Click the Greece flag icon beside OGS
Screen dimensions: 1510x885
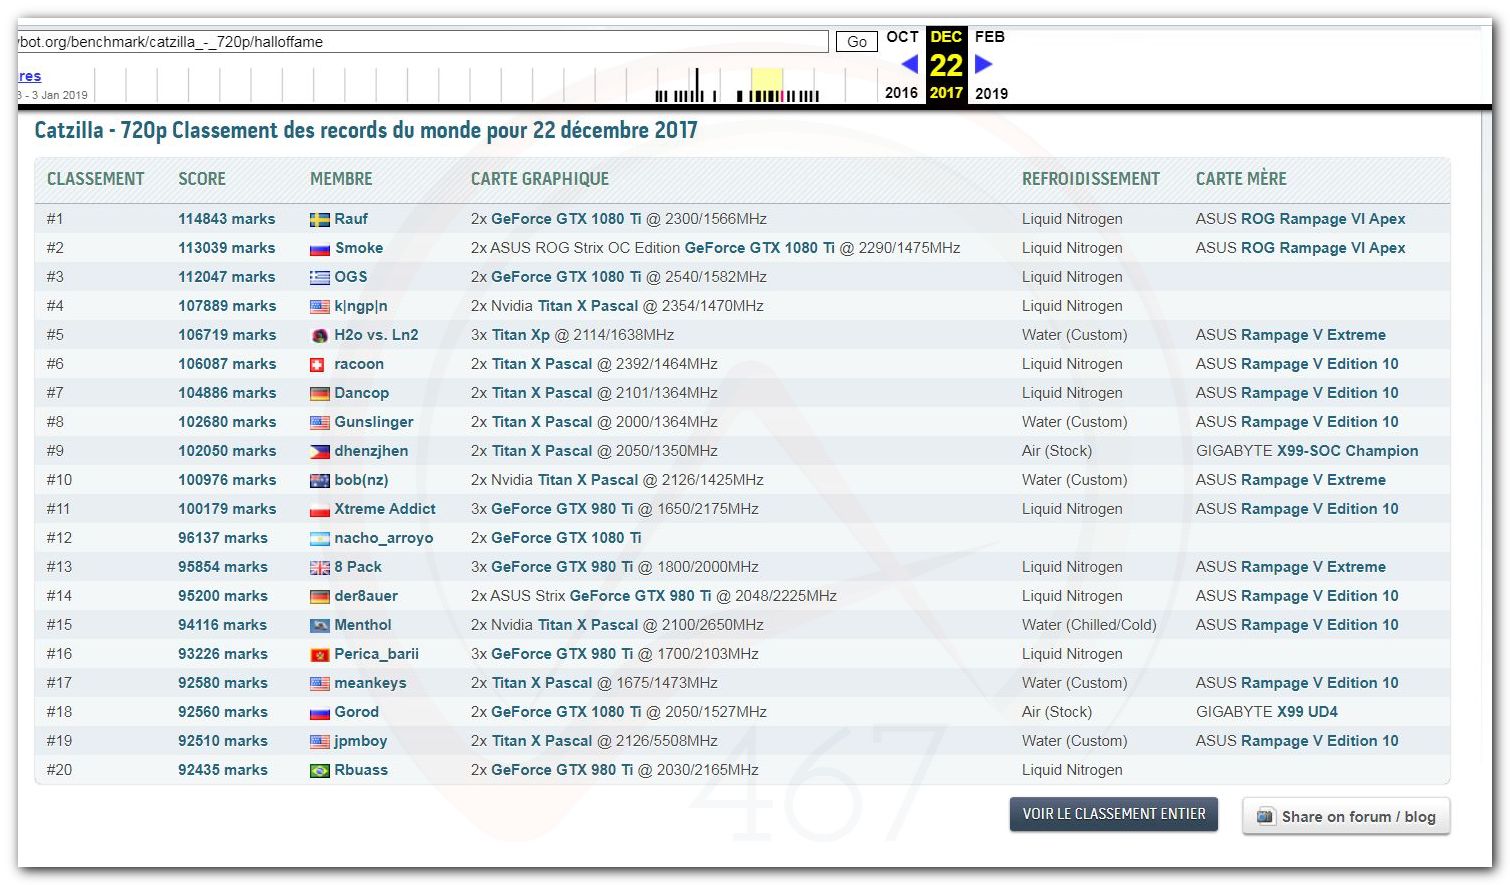click(320, 278)
